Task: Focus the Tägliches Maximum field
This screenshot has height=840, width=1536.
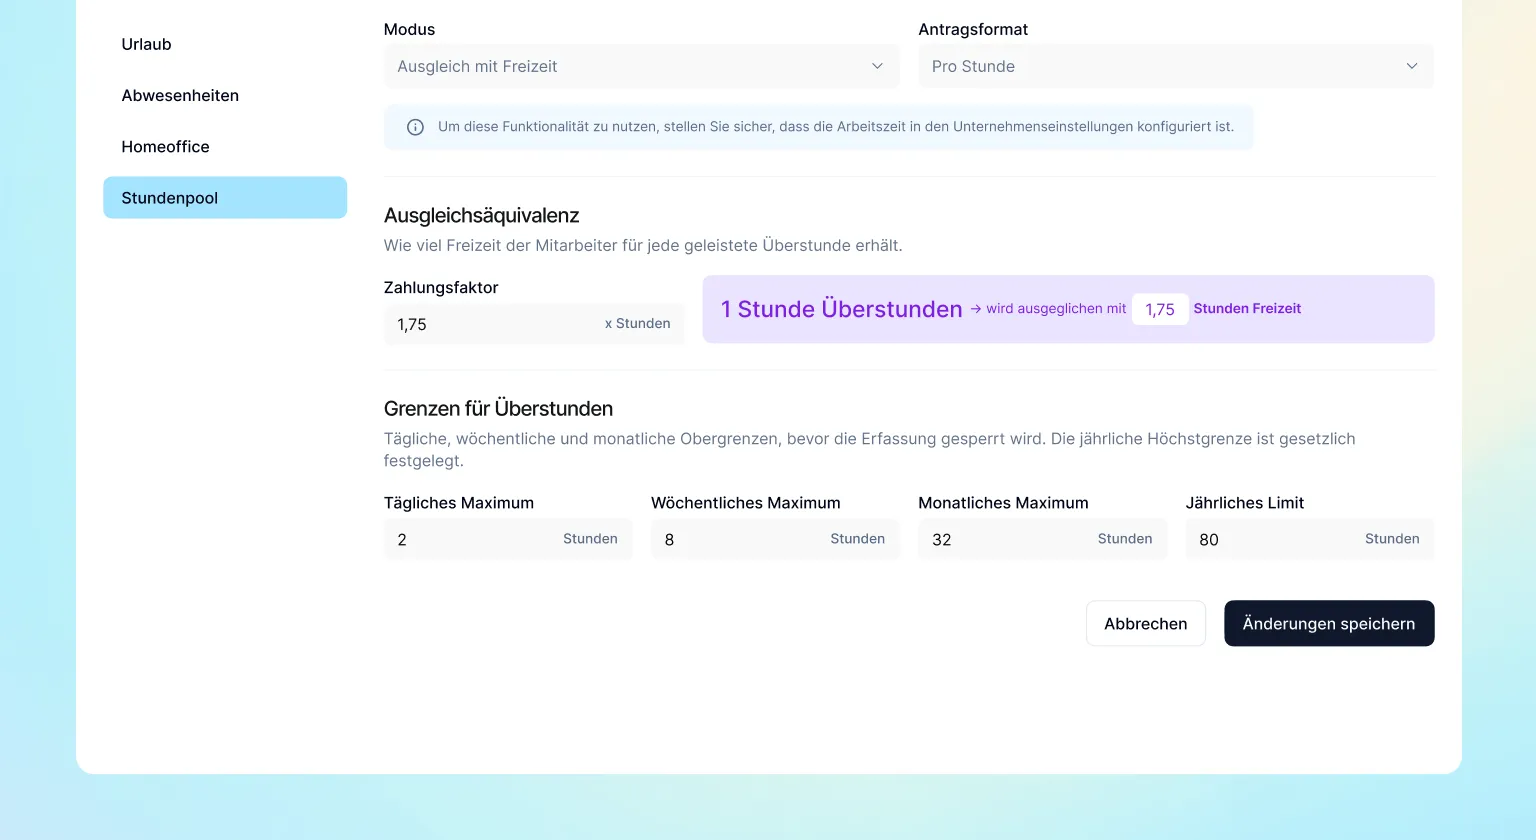Action: tap(508, 539)
